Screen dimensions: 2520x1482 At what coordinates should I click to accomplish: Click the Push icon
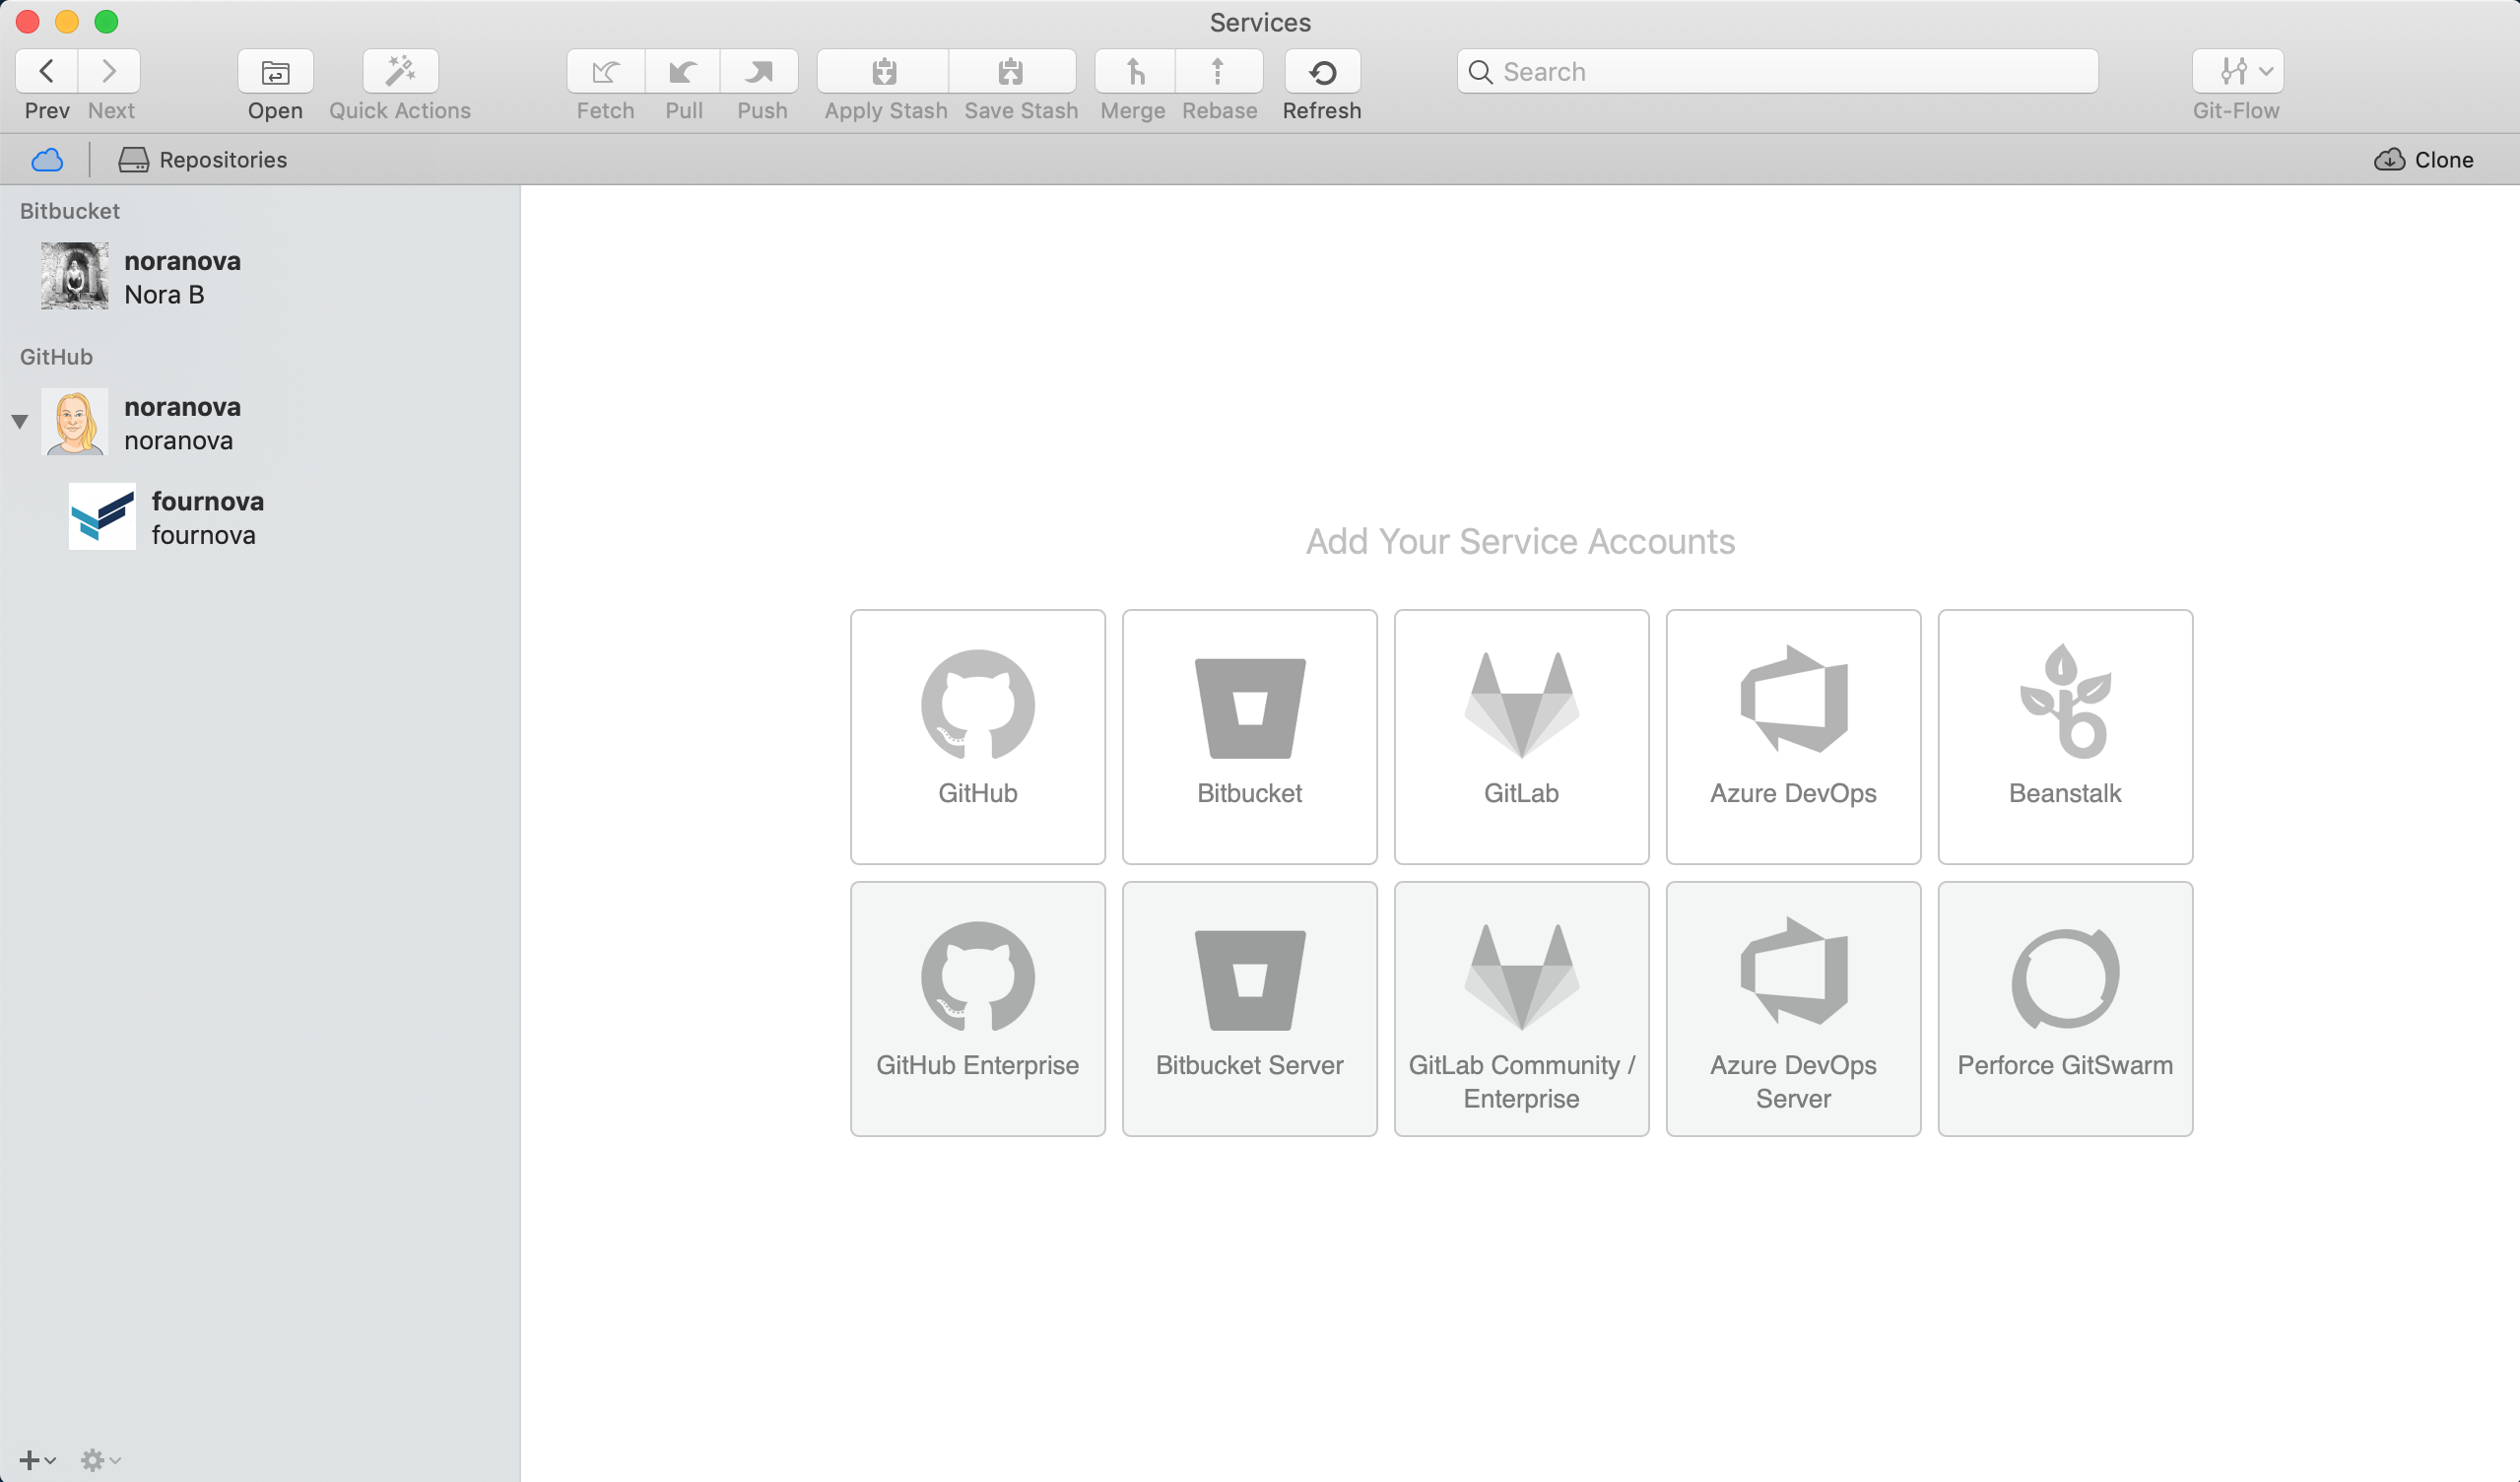pyautogui.click(x=760, y=71)
